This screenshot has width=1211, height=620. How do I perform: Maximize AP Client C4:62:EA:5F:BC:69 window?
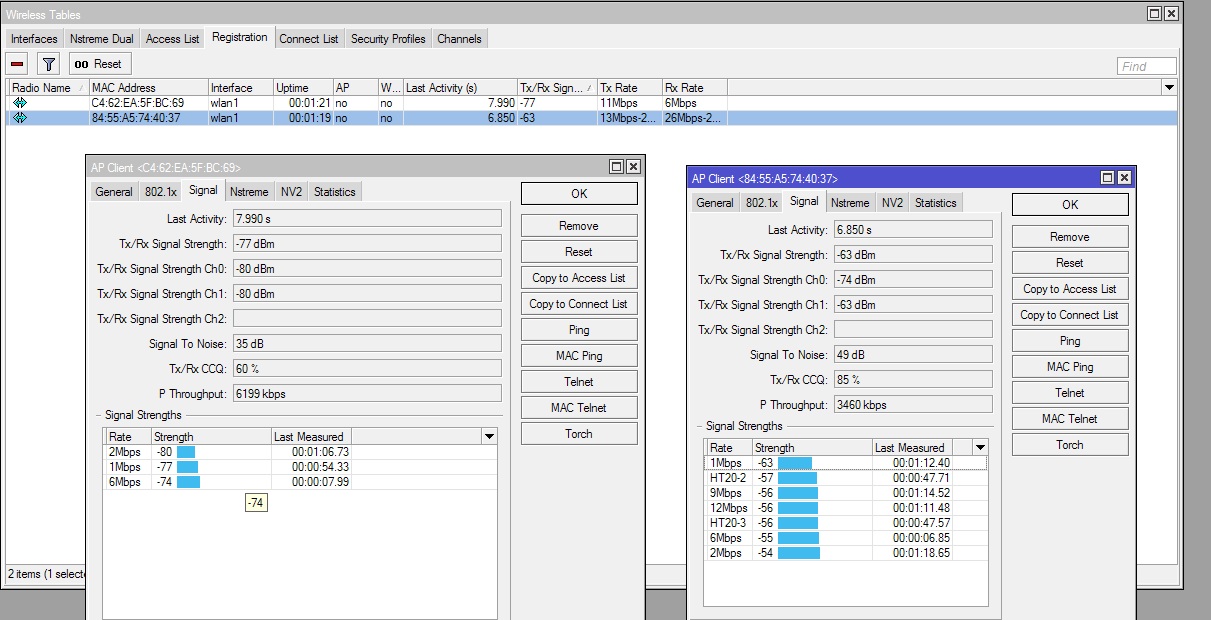(x=616, y=167)
